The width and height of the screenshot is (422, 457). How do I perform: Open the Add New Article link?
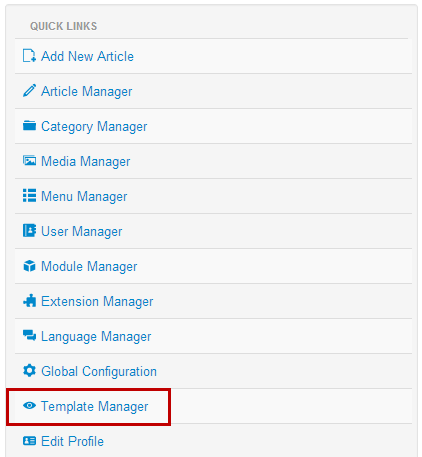pyautogui.click(x=87, y=56)
